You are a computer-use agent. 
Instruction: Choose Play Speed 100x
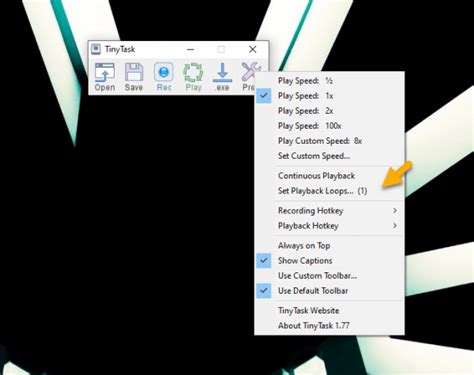pos(329,126)
